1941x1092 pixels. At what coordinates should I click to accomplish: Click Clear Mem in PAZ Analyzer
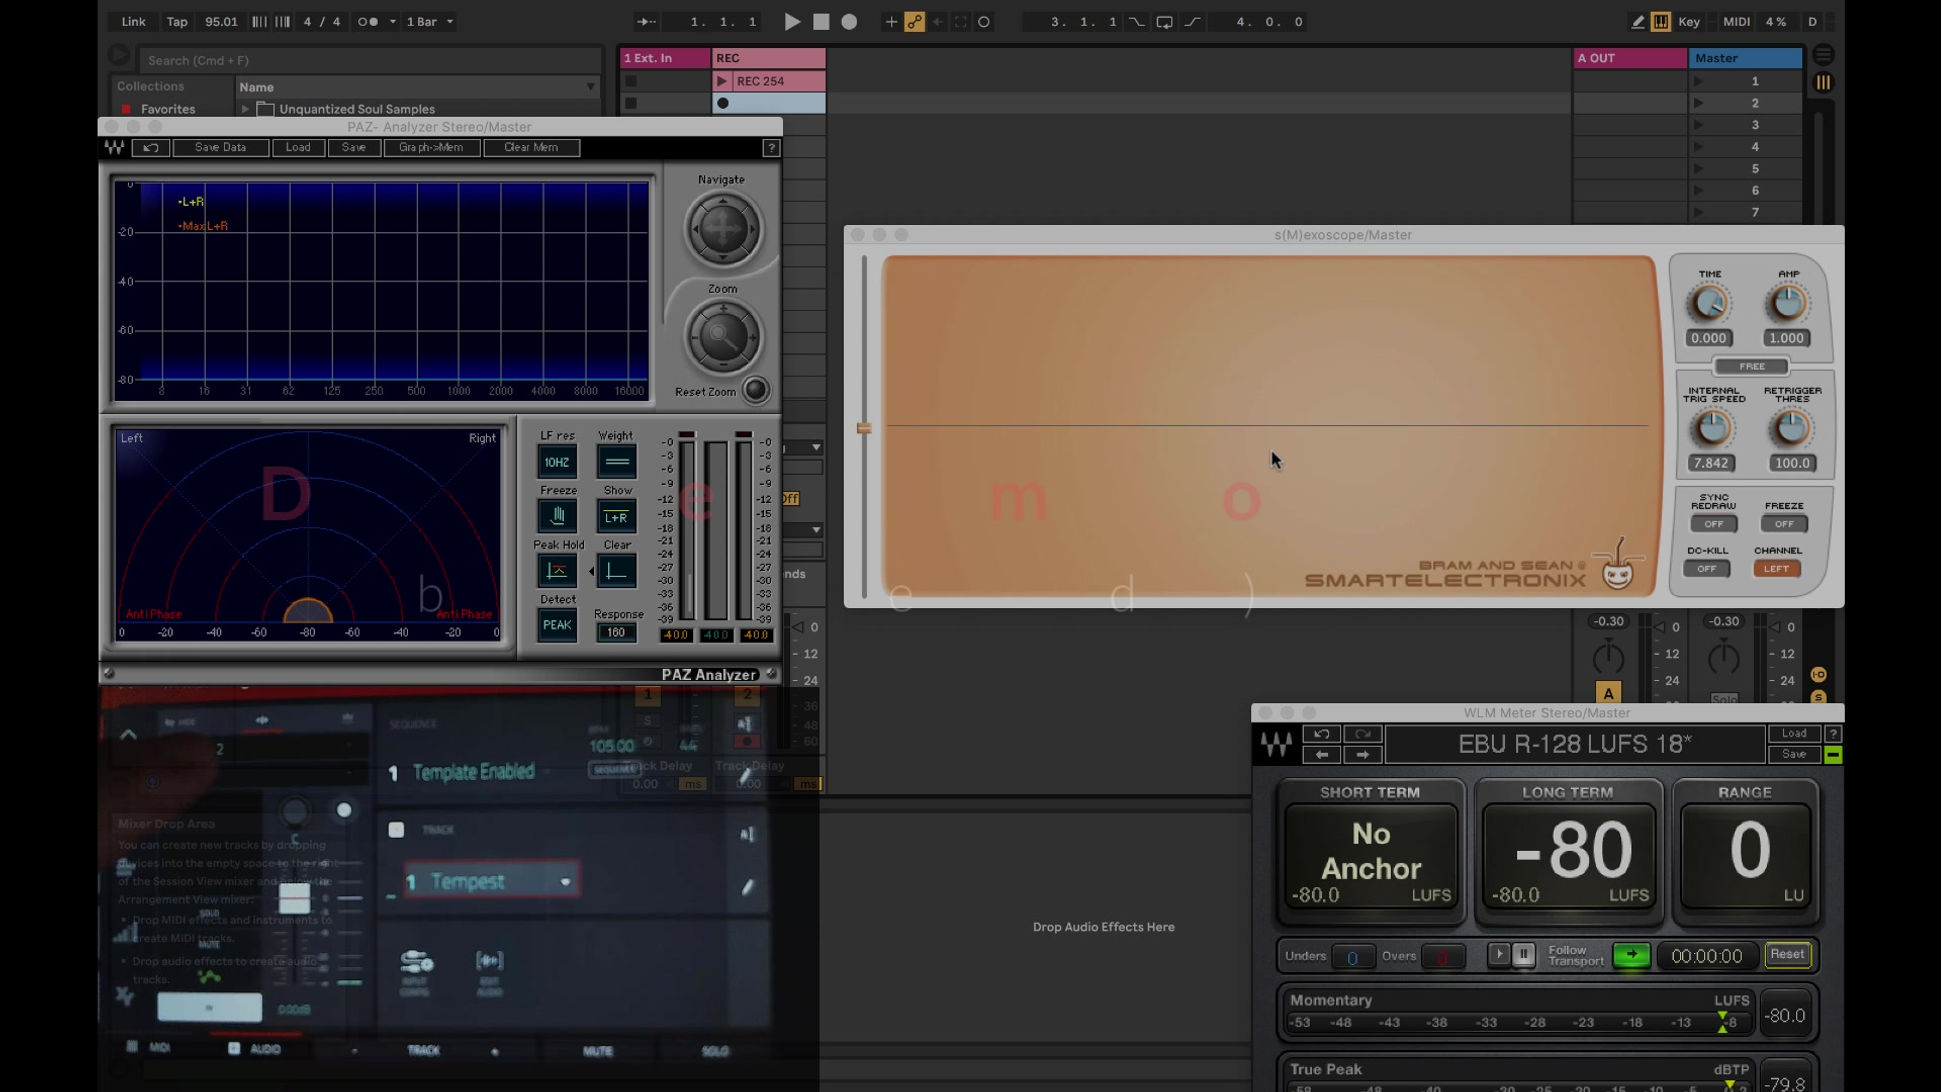(531, 147)
